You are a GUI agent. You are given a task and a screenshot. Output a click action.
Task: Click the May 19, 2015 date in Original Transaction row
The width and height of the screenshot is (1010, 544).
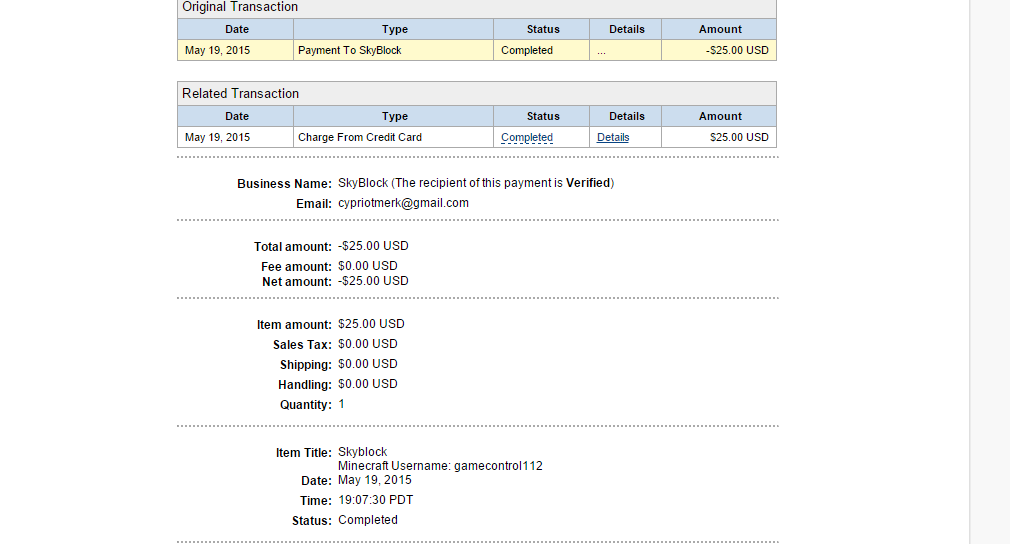point(217,50)
